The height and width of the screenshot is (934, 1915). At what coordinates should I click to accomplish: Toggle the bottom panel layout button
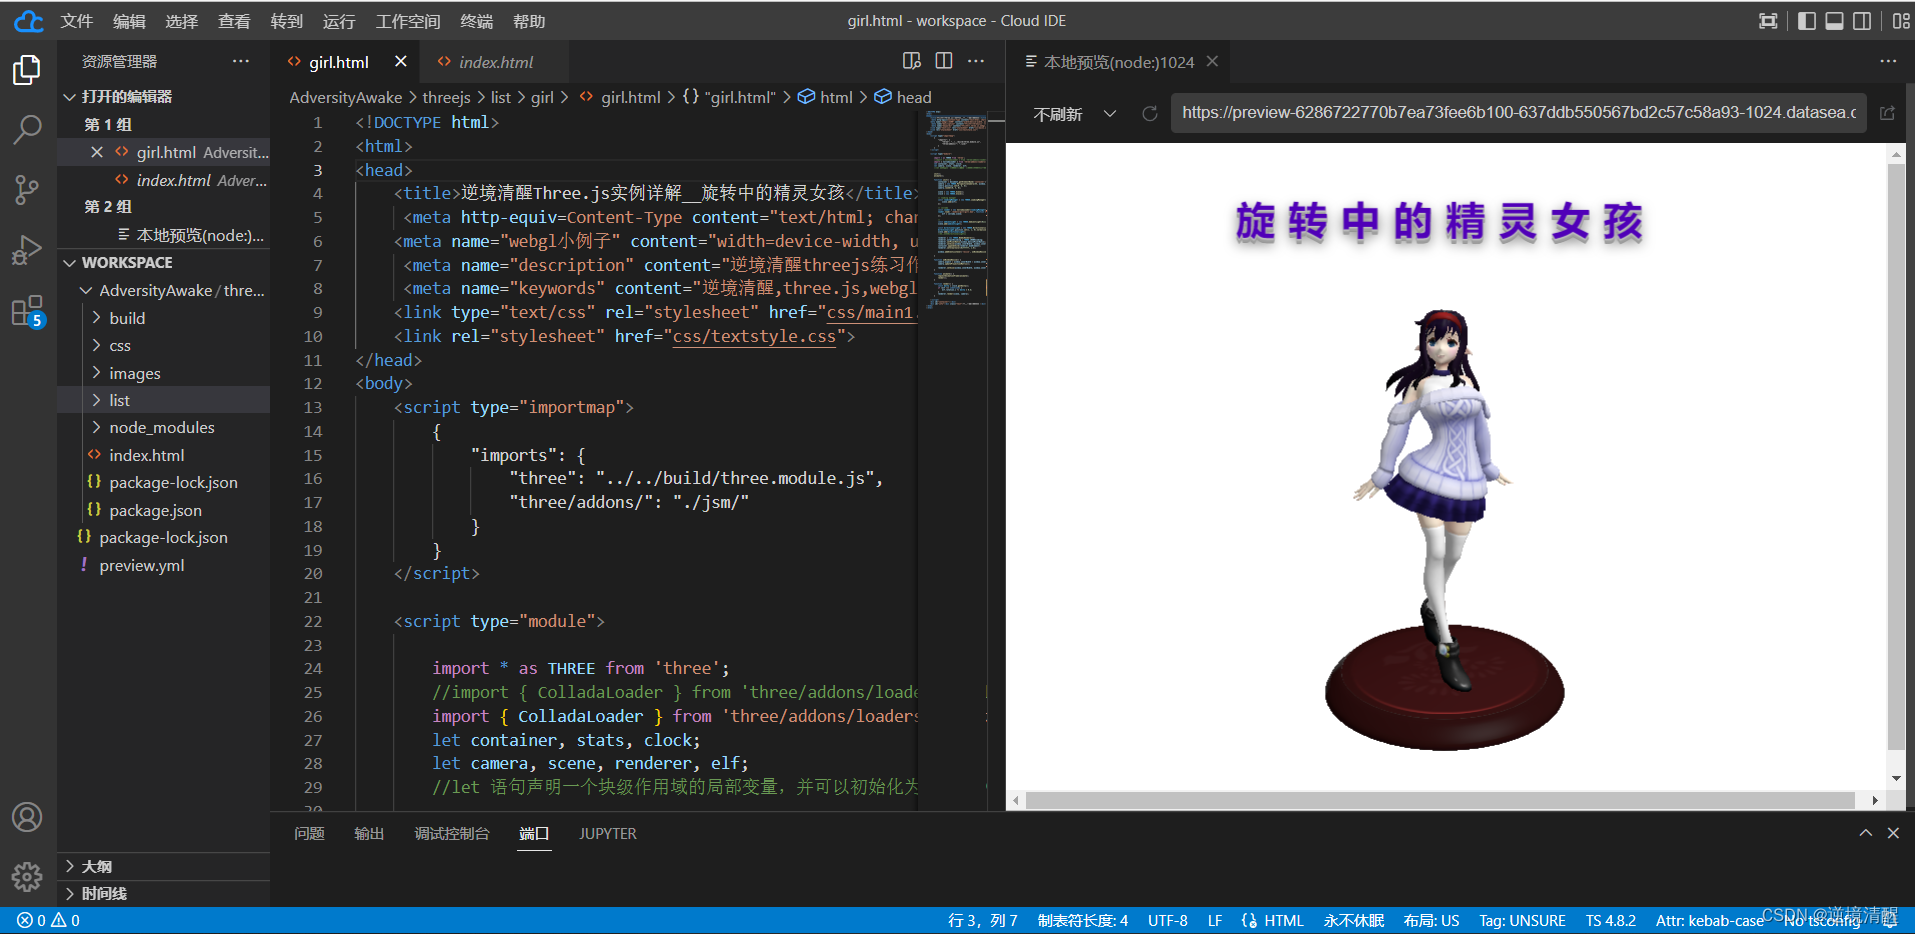point(1834,21)
